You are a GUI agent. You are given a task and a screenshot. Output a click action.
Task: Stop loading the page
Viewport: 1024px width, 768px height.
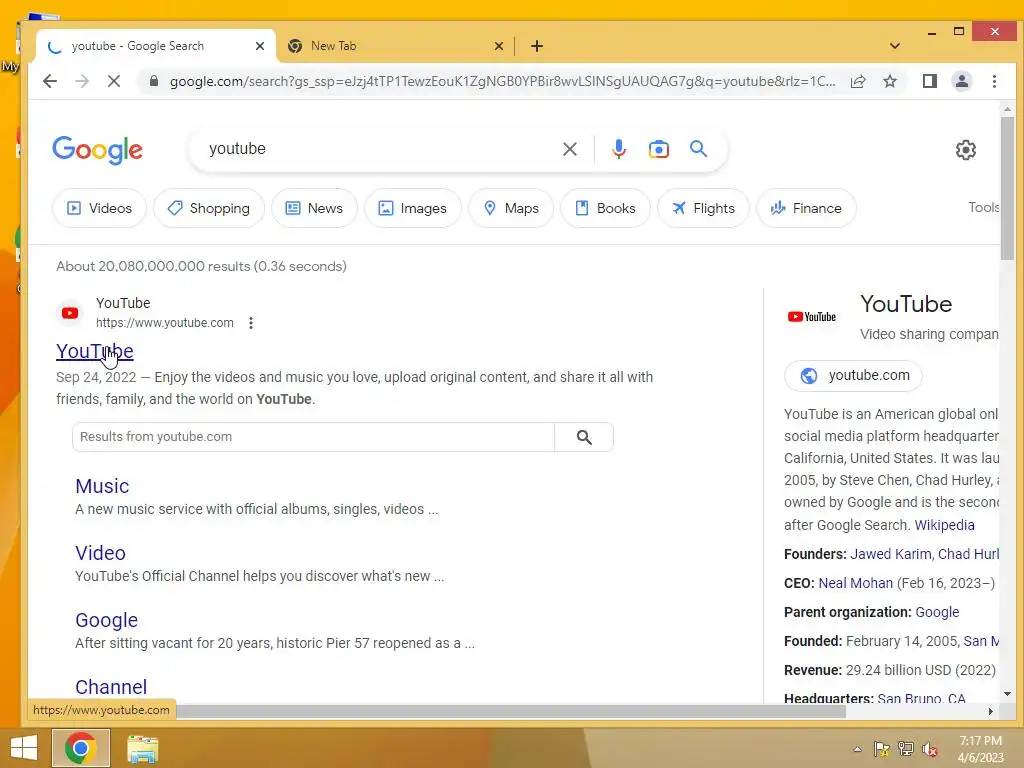click(x=114, y=81)
